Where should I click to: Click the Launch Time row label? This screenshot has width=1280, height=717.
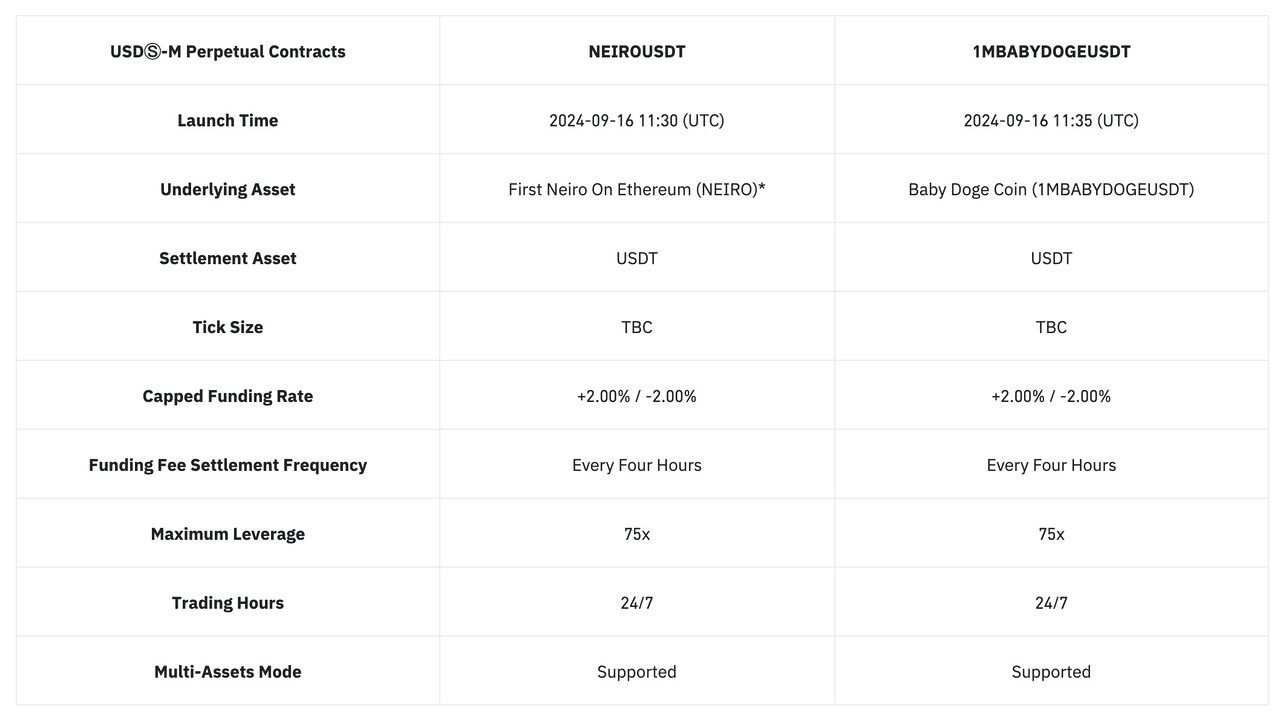click(228, 120)
